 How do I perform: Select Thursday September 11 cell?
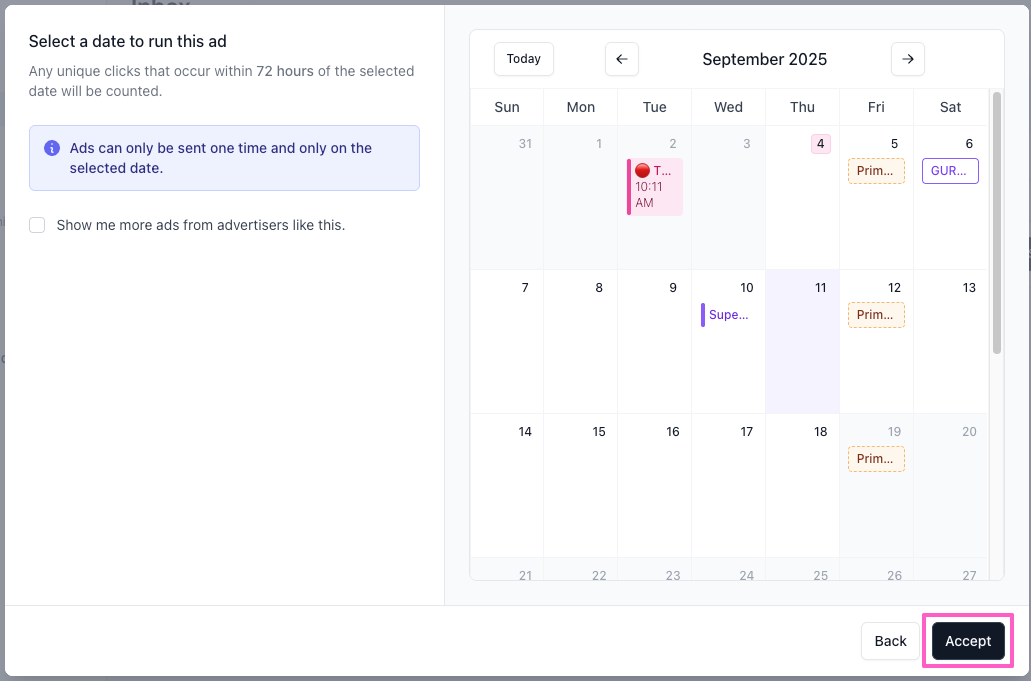tap(802, 350)
